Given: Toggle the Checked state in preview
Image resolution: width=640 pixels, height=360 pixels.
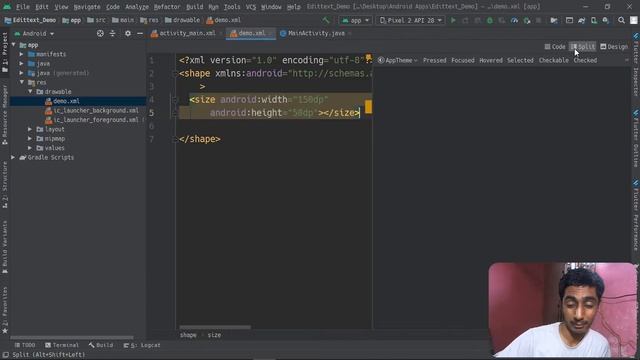Looking at the screenshot, I should tap(585, 60).
